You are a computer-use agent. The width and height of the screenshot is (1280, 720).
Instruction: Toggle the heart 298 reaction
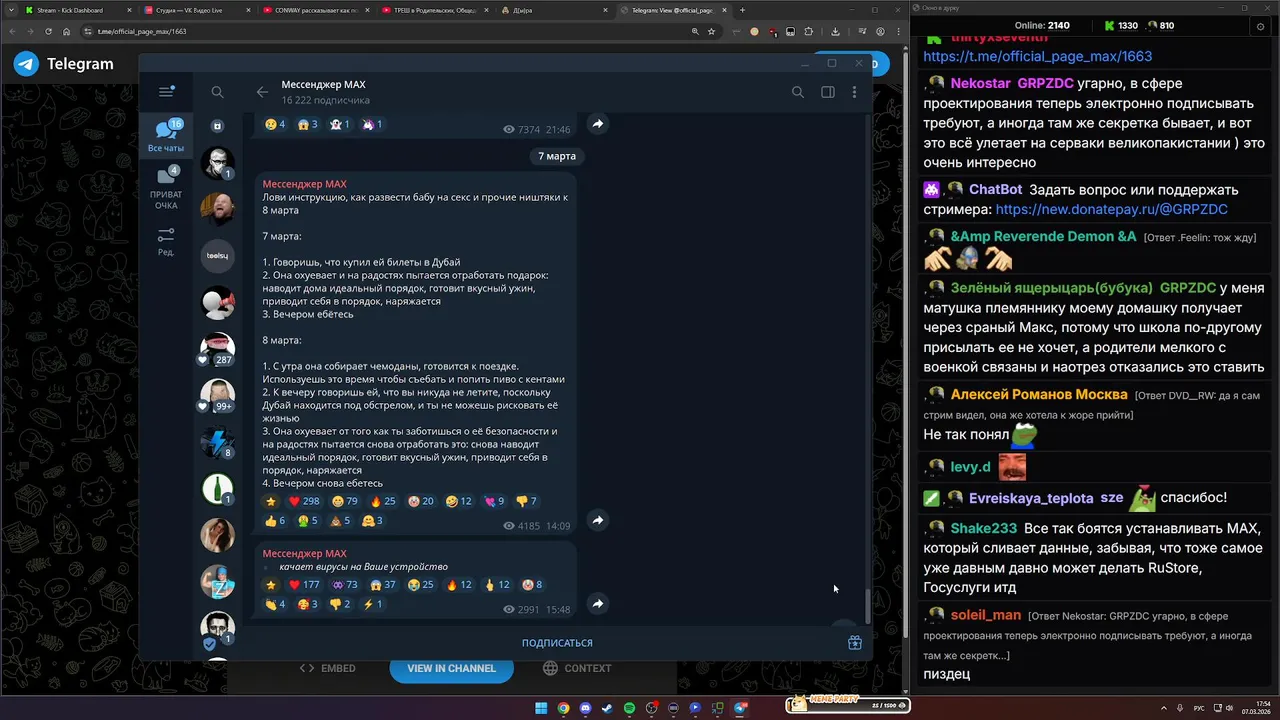[x=305, y=501]
